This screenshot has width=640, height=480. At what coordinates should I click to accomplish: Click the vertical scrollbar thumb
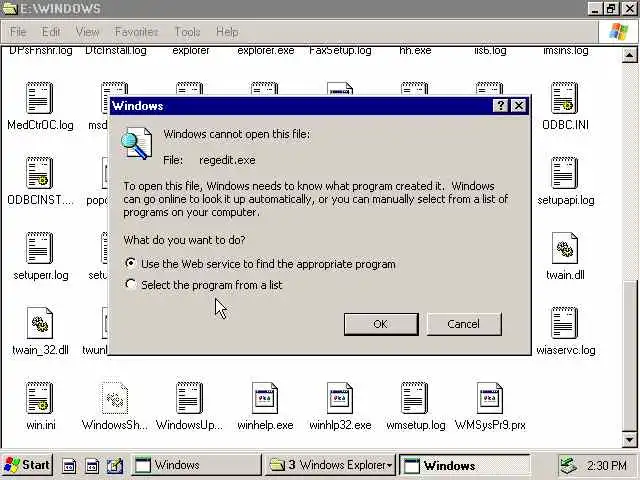tap(629, 355)
